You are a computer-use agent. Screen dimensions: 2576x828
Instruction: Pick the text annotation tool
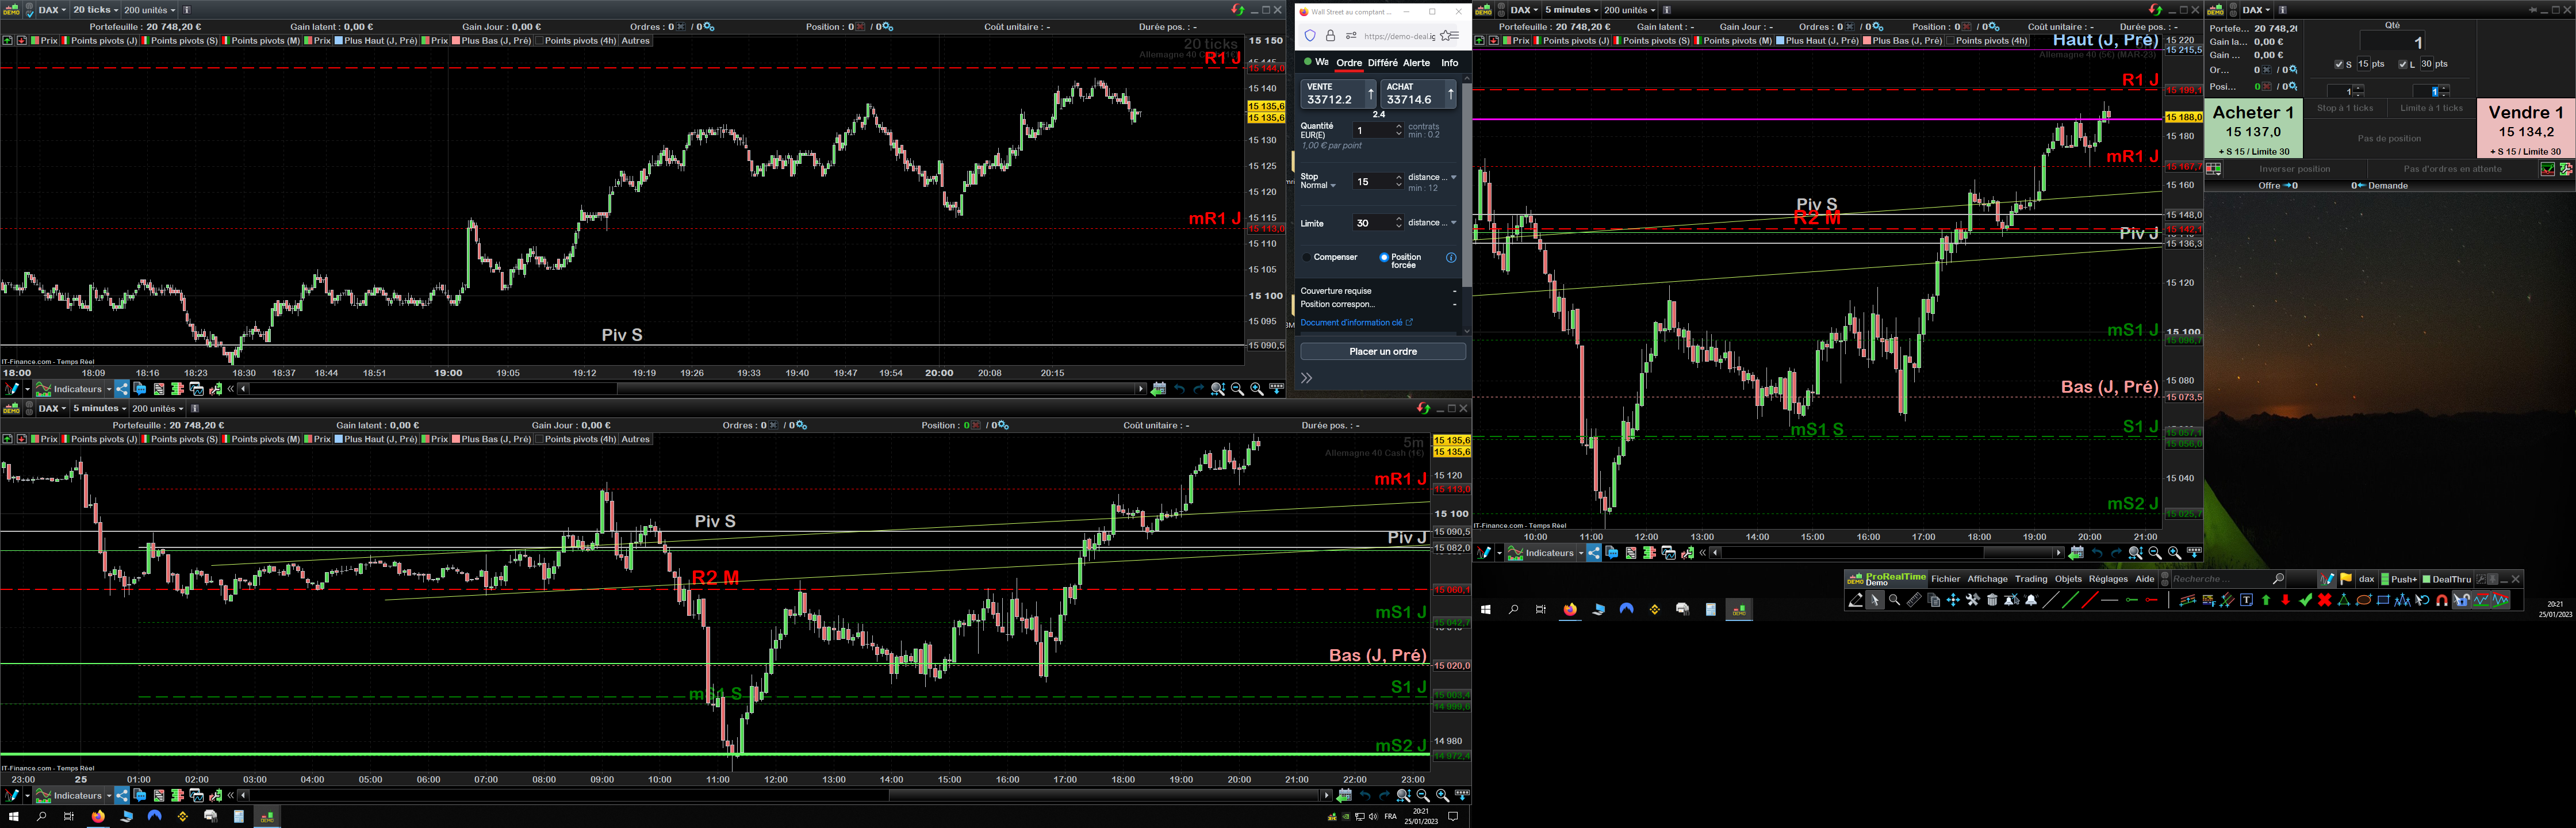(2247, 600)
